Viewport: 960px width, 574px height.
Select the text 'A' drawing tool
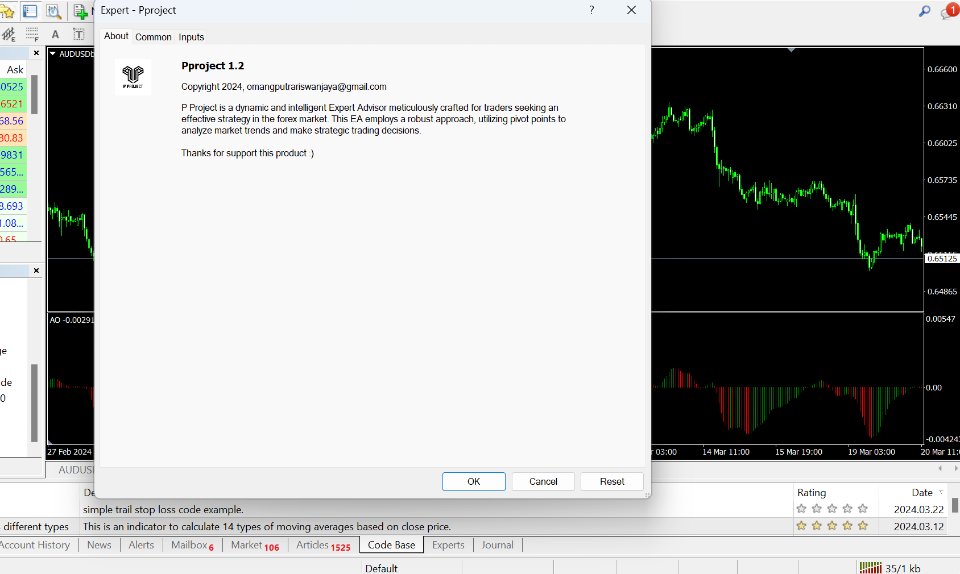(x=55, y=34)
